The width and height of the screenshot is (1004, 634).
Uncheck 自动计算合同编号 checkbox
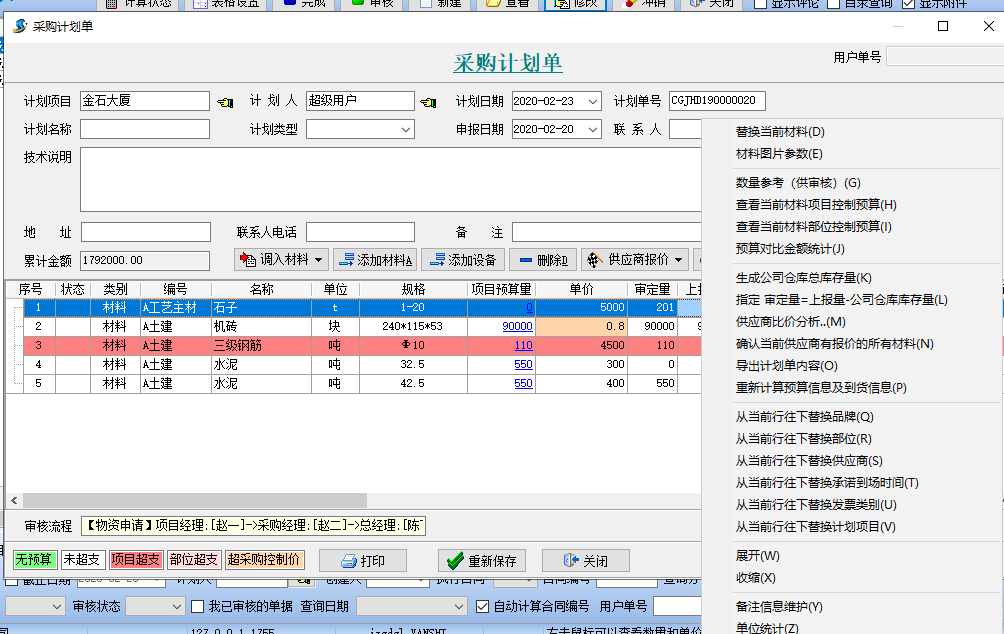(x=483, y=606)
